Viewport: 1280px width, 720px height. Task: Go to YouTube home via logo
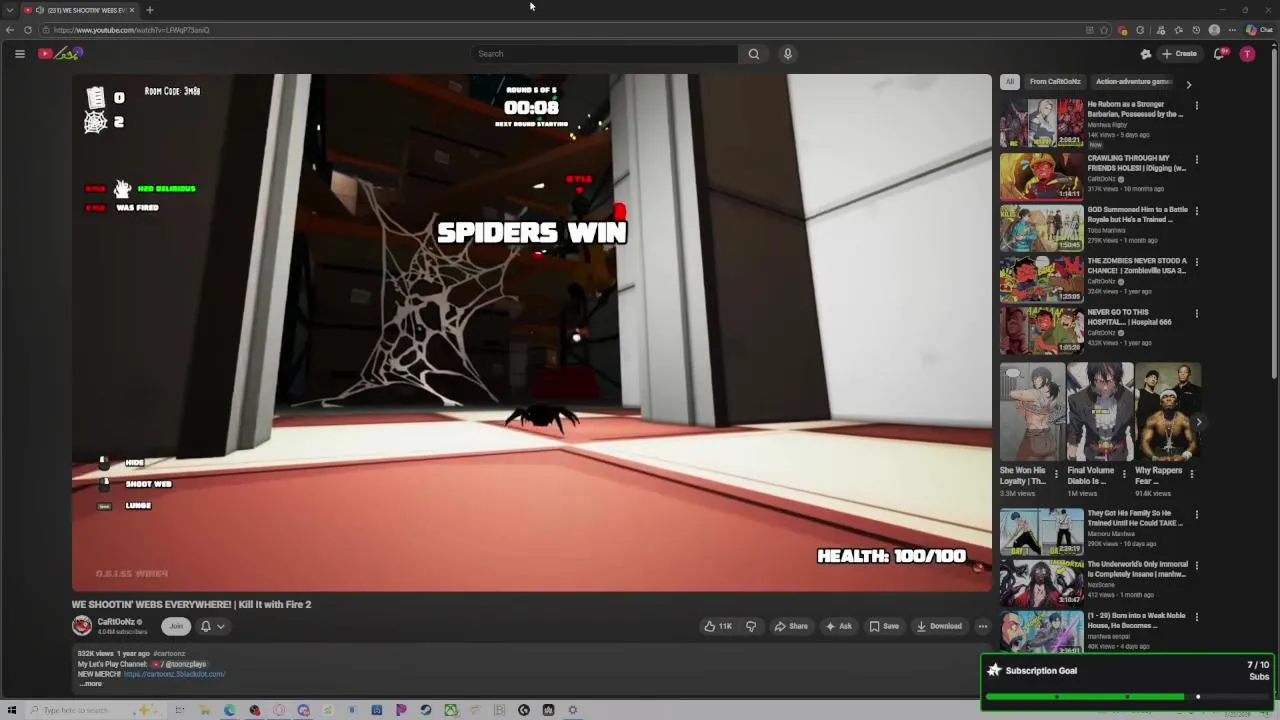[60, 54]
